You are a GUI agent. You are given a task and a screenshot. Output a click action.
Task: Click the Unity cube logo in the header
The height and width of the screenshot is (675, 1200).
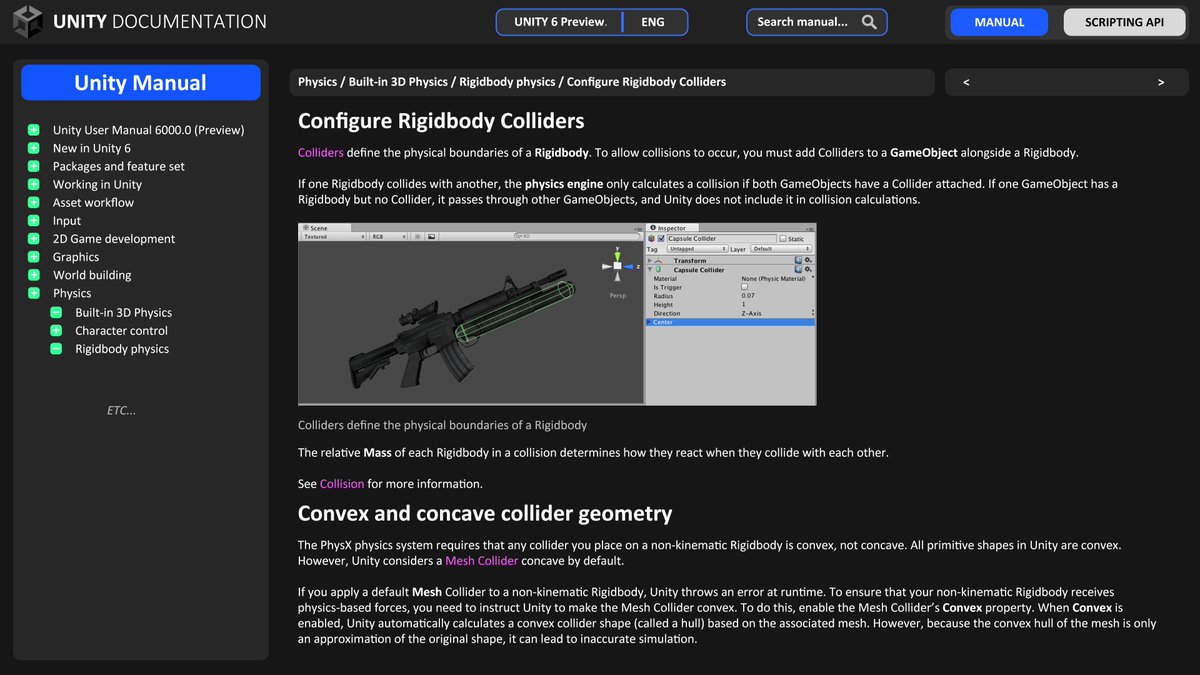(28, 21)
